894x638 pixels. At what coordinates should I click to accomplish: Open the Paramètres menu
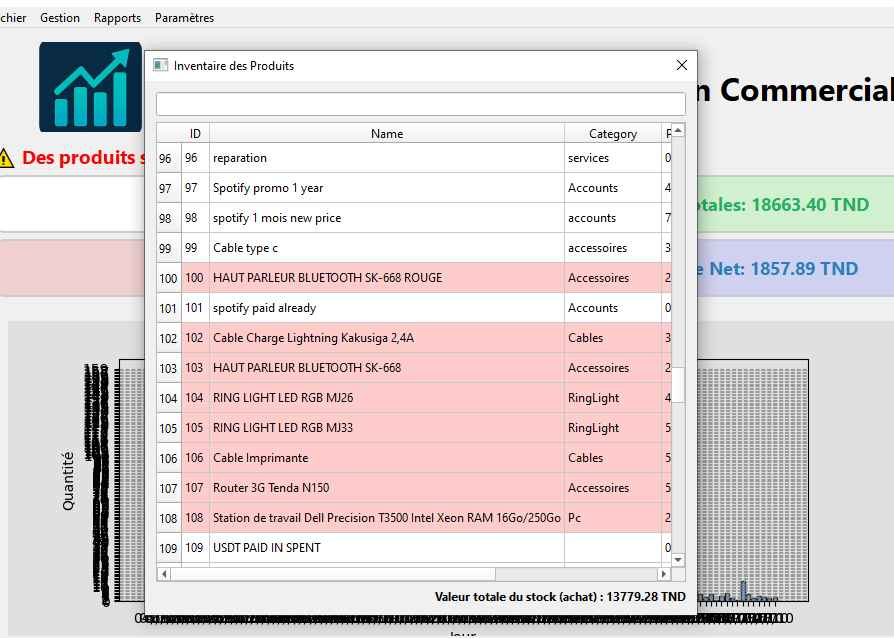click(x=185, y=18)
